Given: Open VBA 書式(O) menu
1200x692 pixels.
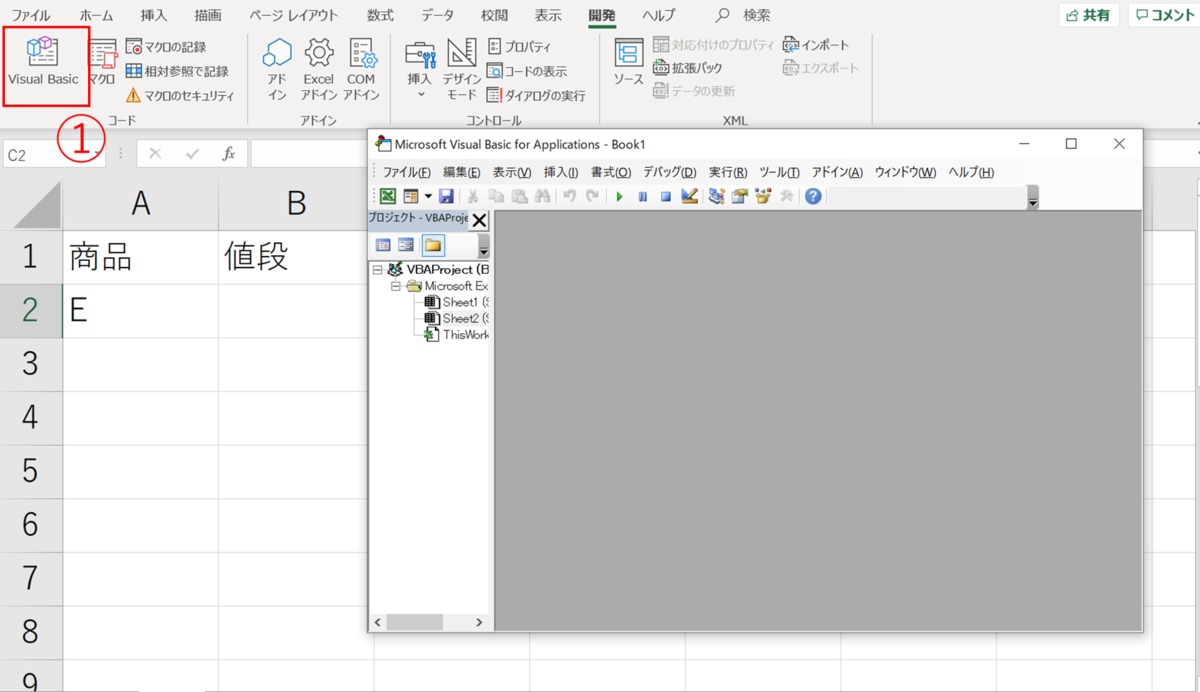Looking at the screenshot, I should click(610, 172).
